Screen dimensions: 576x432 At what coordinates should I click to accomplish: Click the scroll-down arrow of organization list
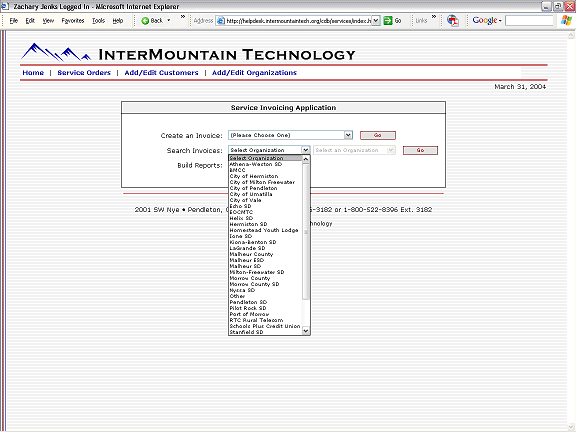[x=306, y=331]
